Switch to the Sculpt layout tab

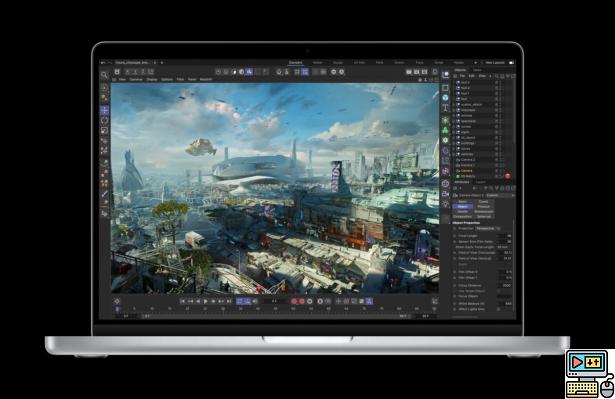pos(338,62)
